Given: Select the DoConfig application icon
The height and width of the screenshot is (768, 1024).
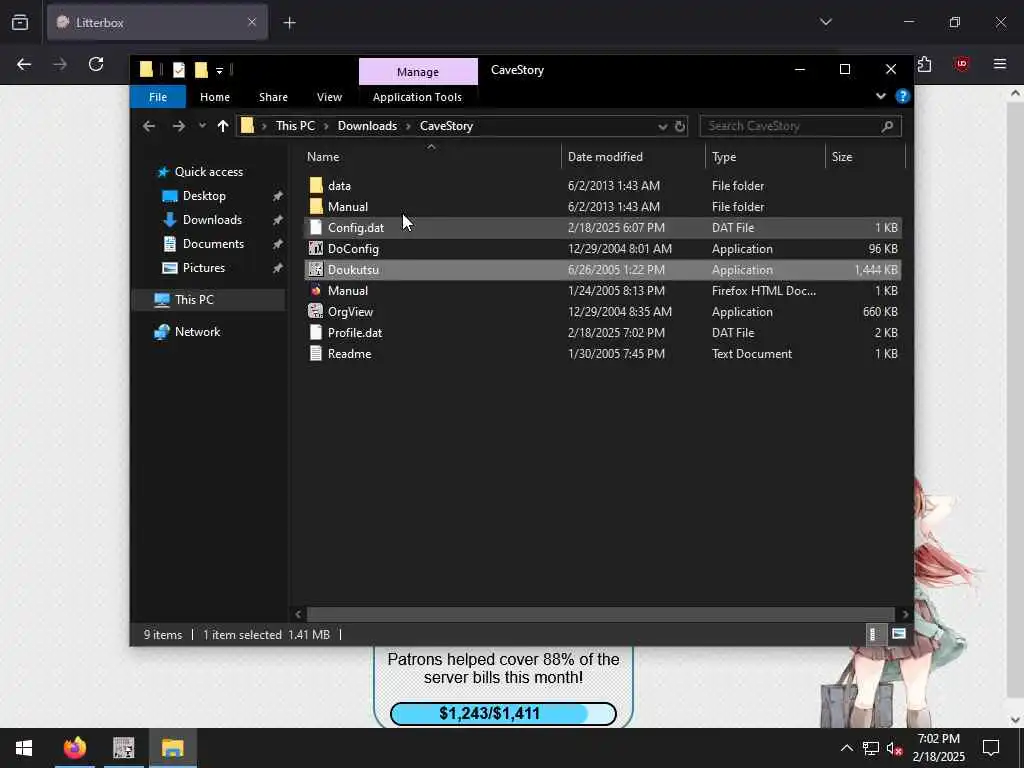Looking at the screenshot, I should (316, 248).
